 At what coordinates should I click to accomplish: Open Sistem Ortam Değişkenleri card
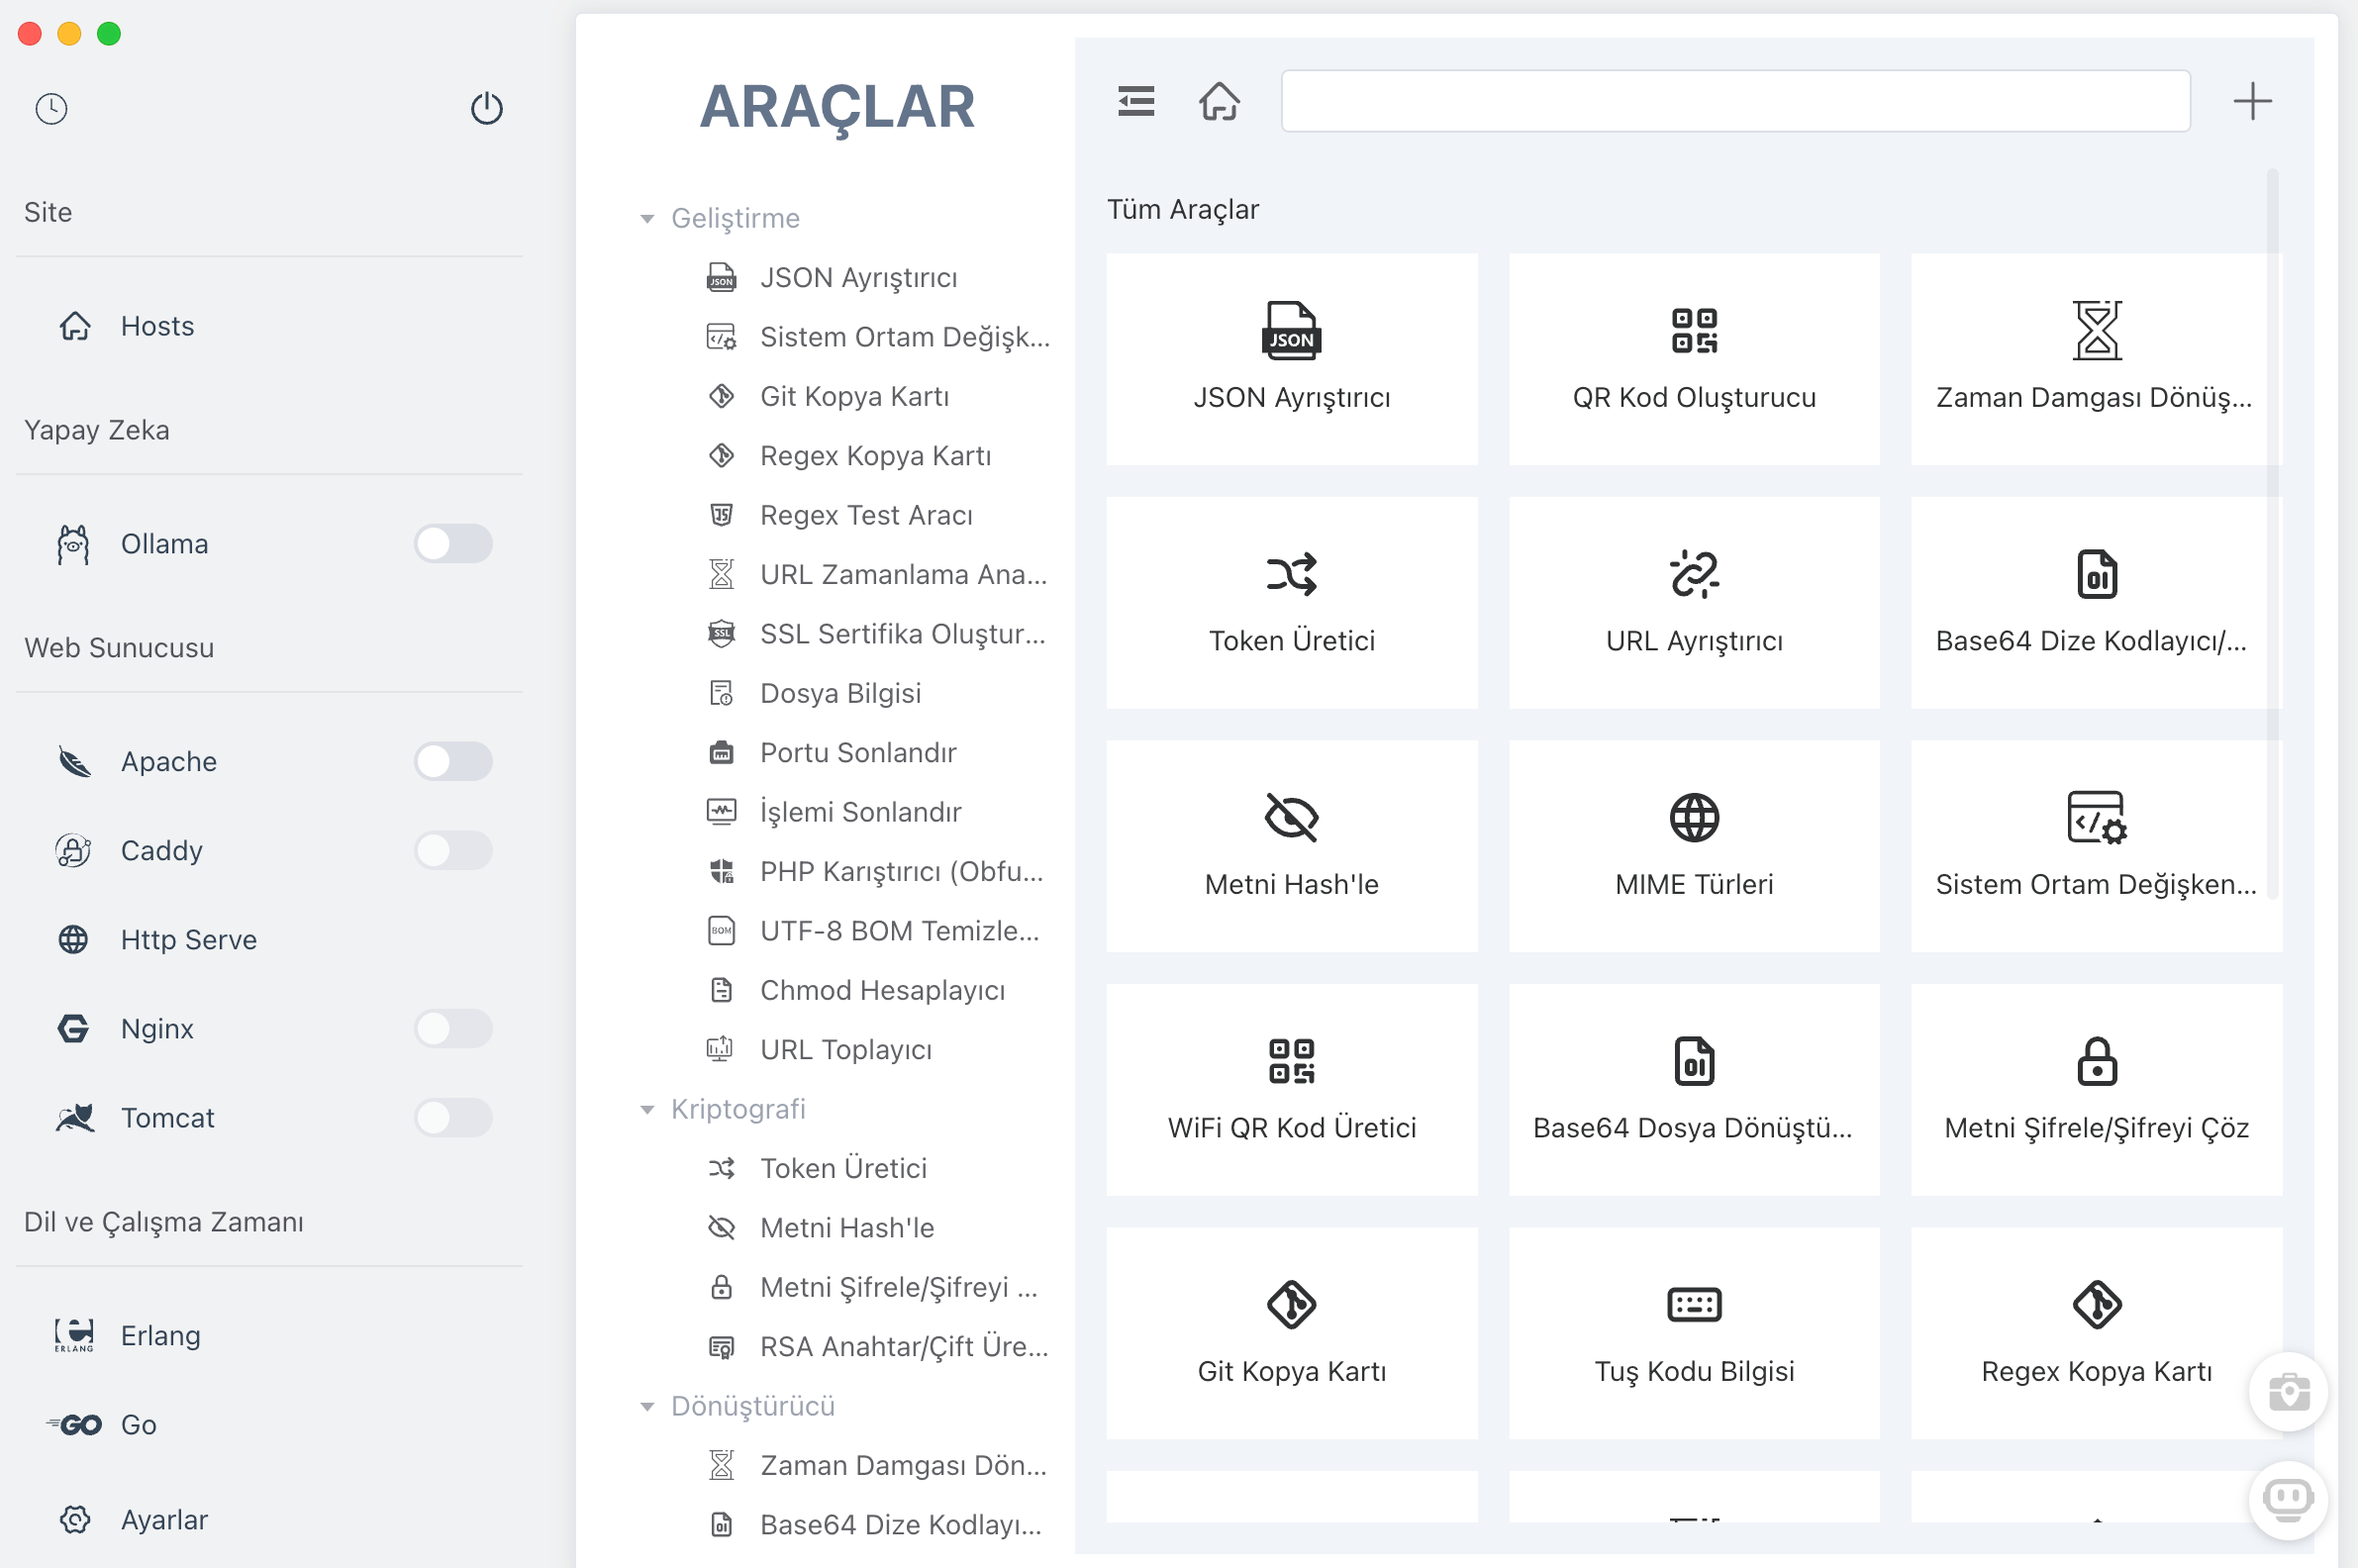(2096, 846)
